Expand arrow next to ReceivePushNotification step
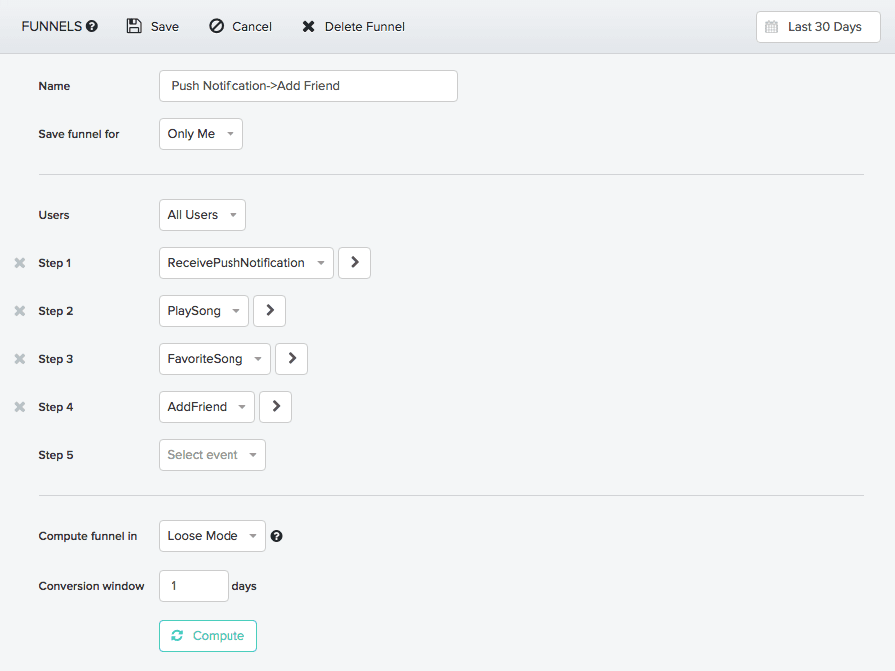This screenshot has height=671, width=895. (354, 263)
